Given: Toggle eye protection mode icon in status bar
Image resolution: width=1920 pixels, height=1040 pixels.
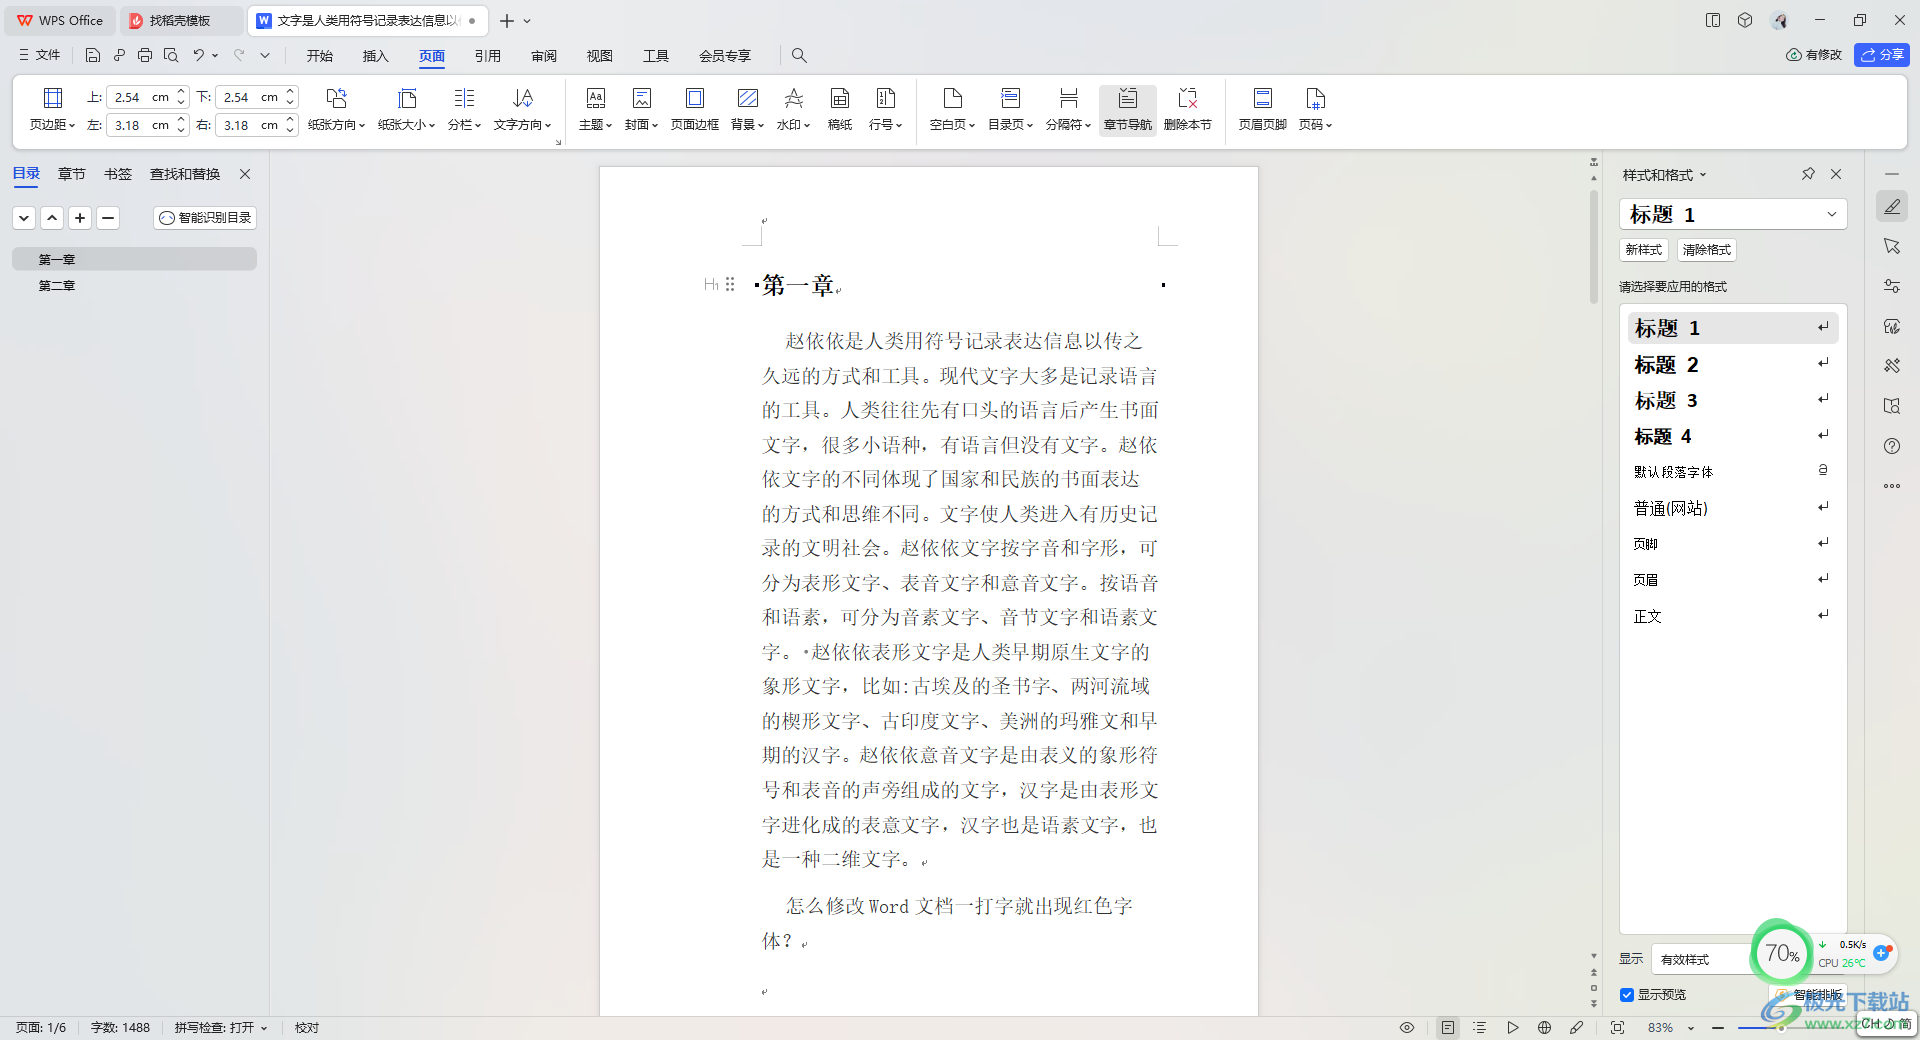Looking at the screenshot, I should coord(1407,1028).
